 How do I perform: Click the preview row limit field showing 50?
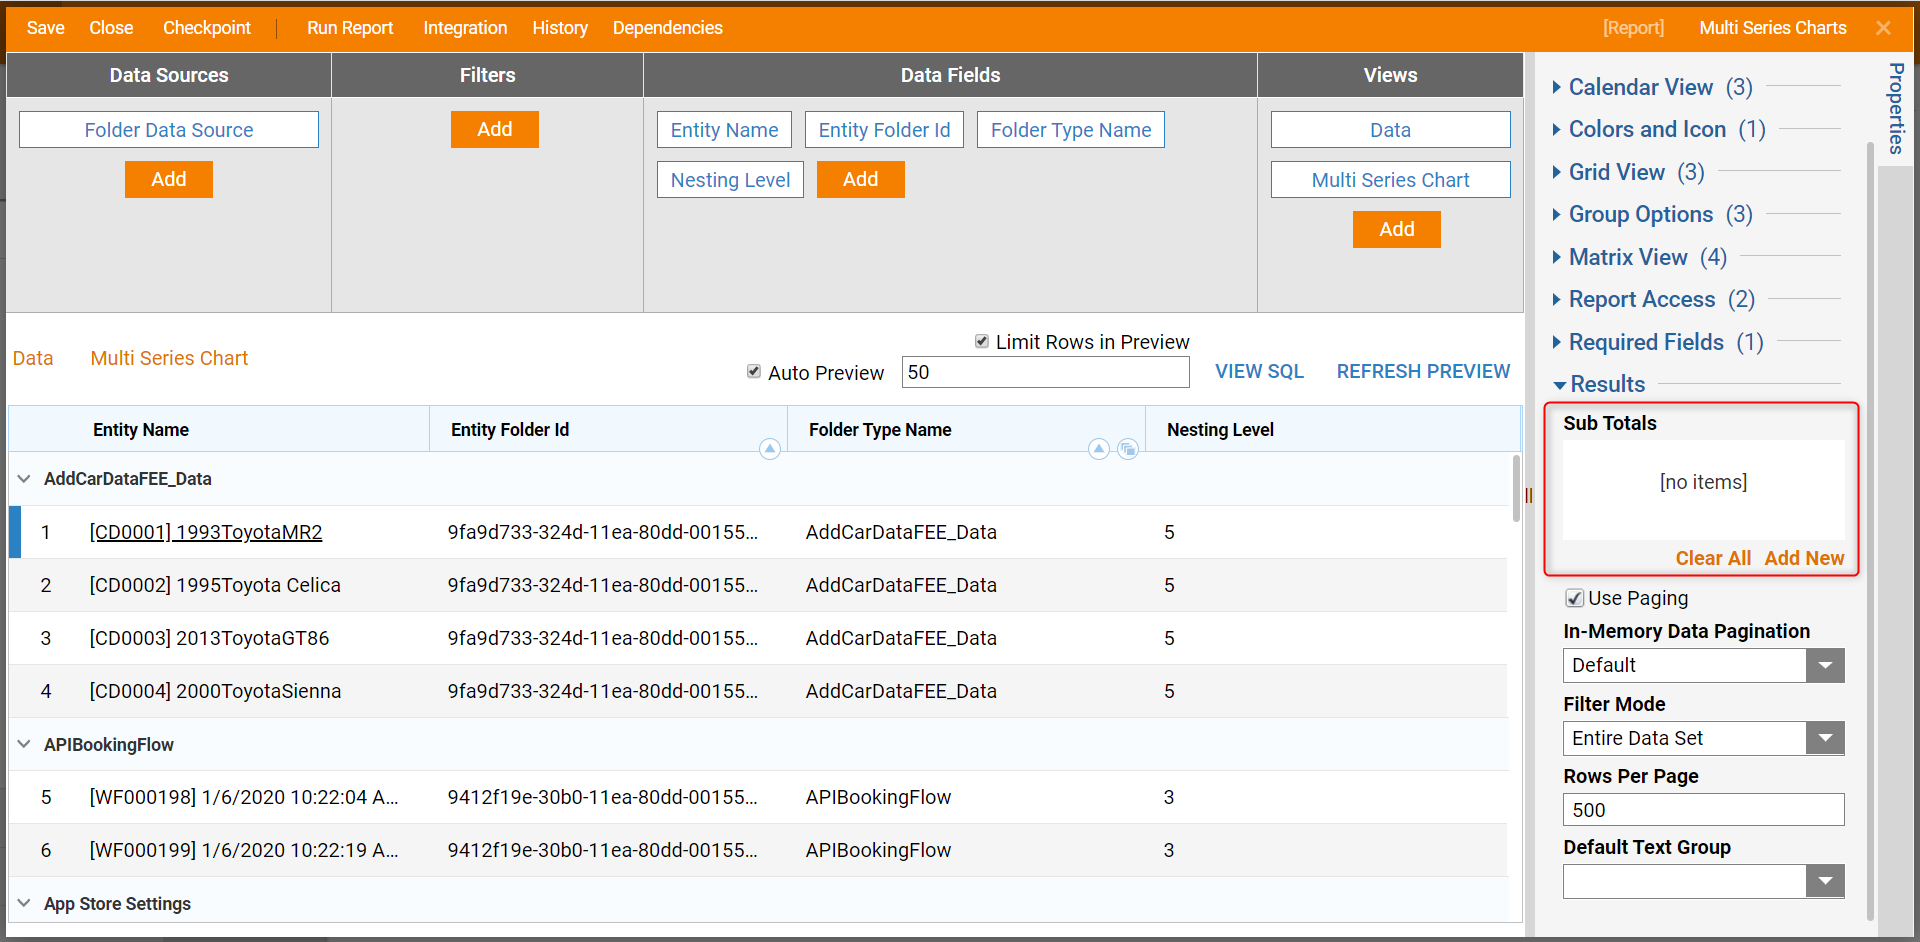point(1045,372)
